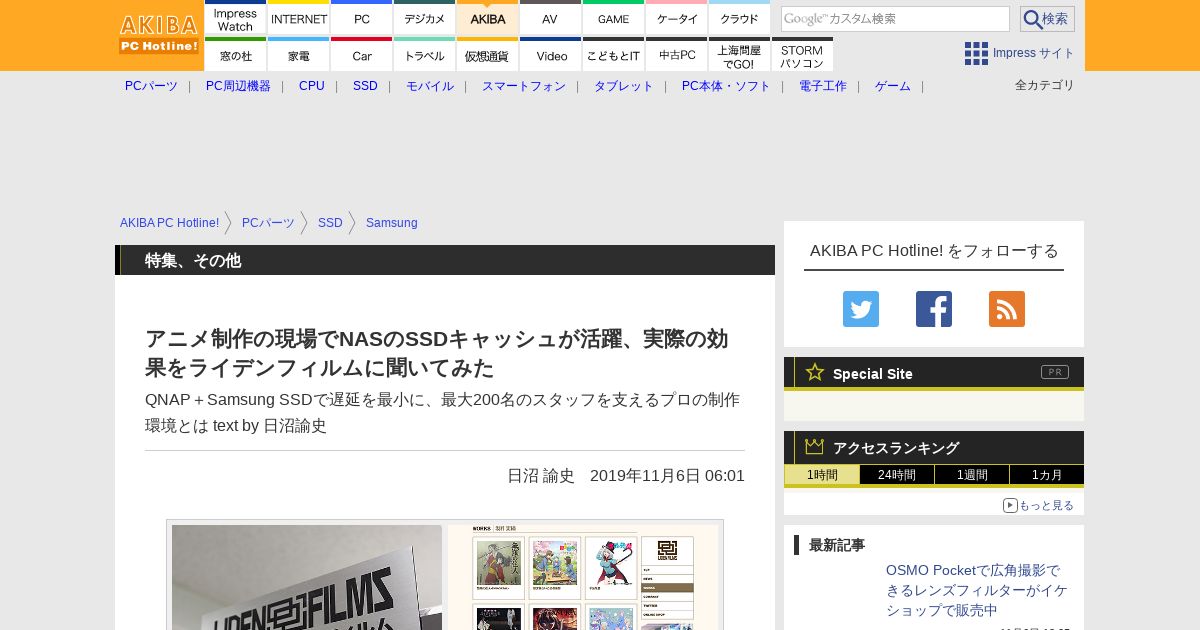This screenshot has width=1200, height=630.
Task: Open the Facebook follow icon
Action: point(933,309)
